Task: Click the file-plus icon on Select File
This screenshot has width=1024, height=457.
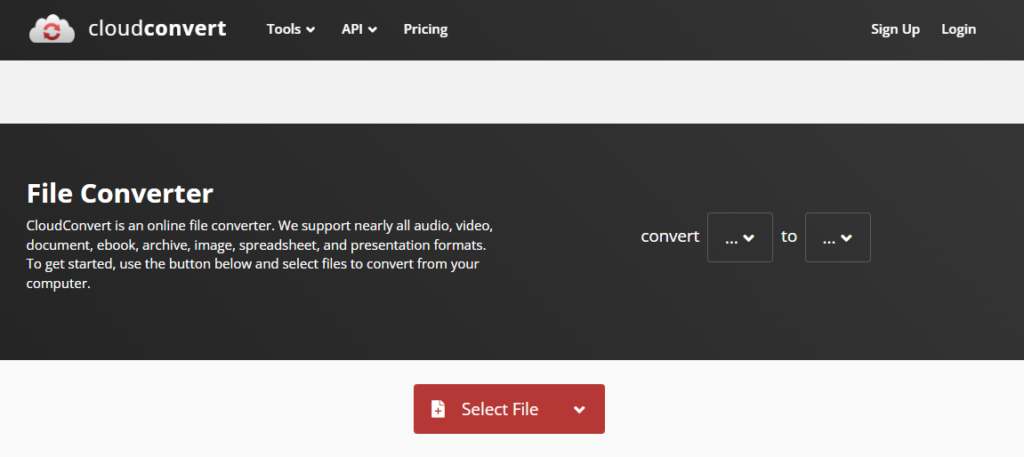Action: pyautogui.click(x=438, y=409)
